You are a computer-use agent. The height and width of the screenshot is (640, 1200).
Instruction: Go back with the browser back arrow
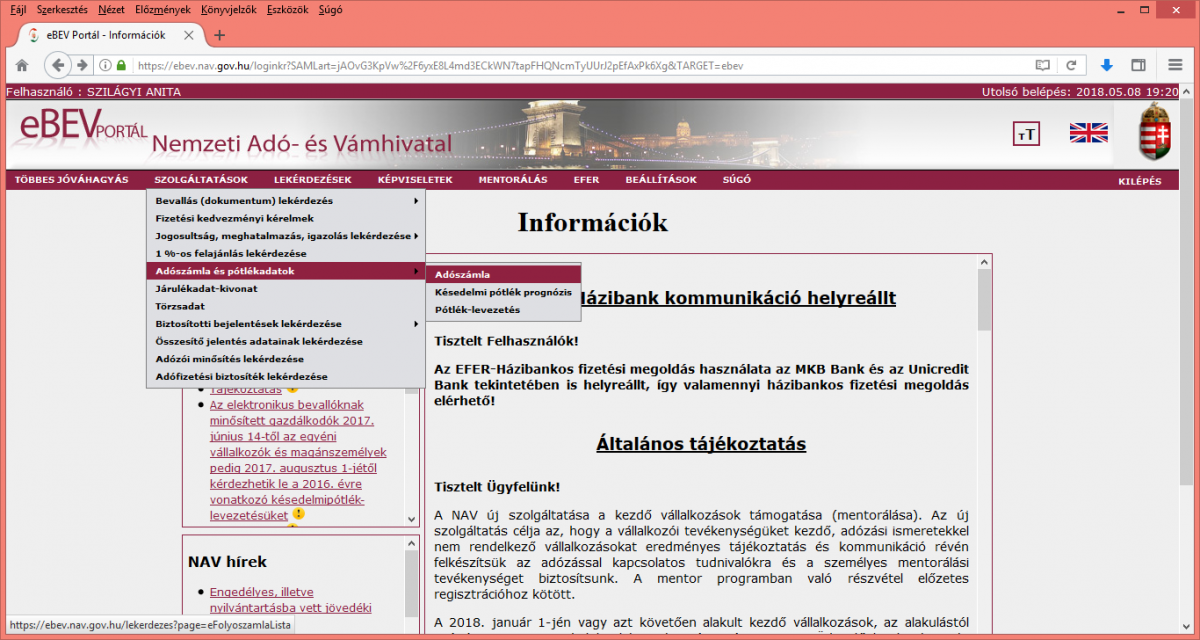coord(57,65)
